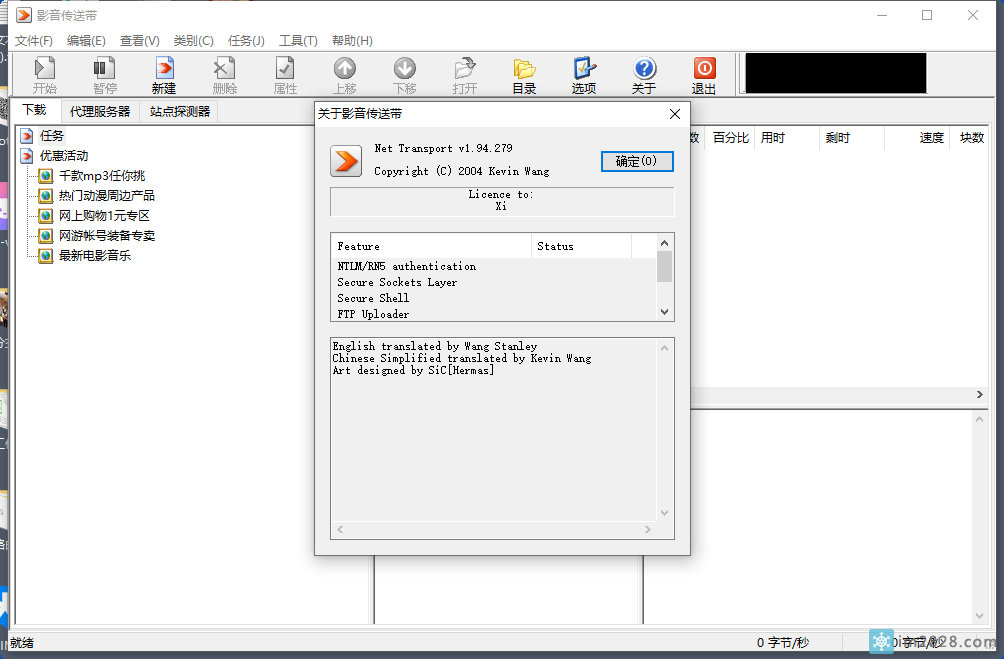This screenshot has width=1004, height=659.
Task: Click the 0 字节/秒 status bar speed
Action: click(782, 642)
